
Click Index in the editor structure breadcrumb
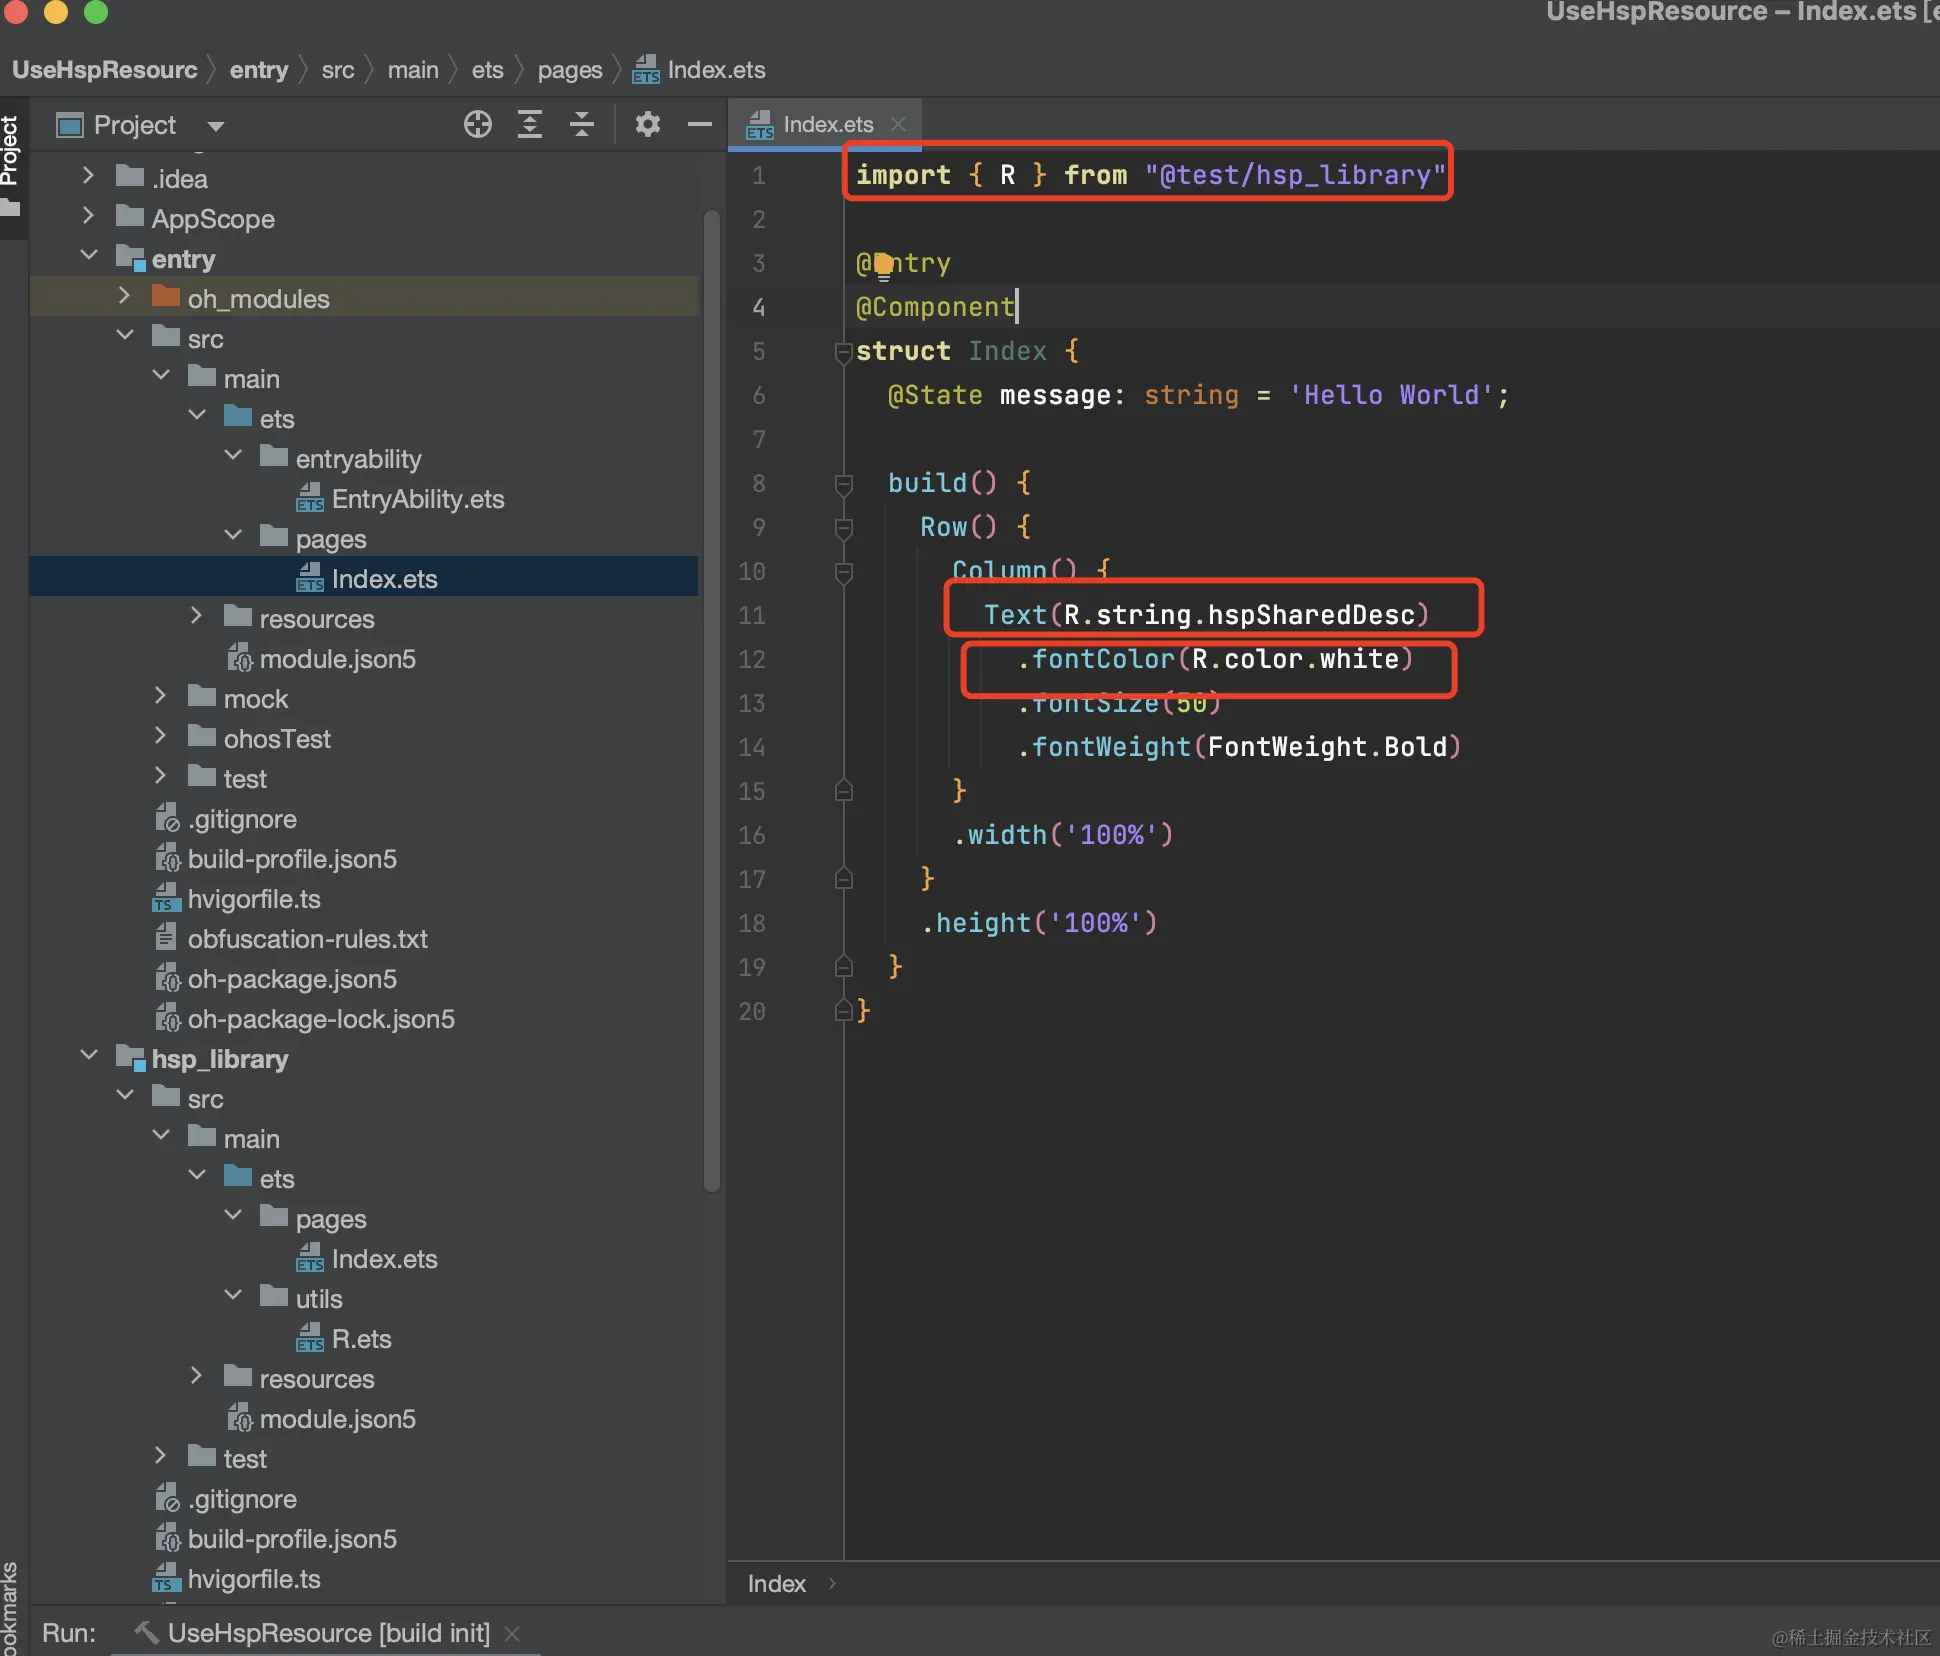(776, 1584)
